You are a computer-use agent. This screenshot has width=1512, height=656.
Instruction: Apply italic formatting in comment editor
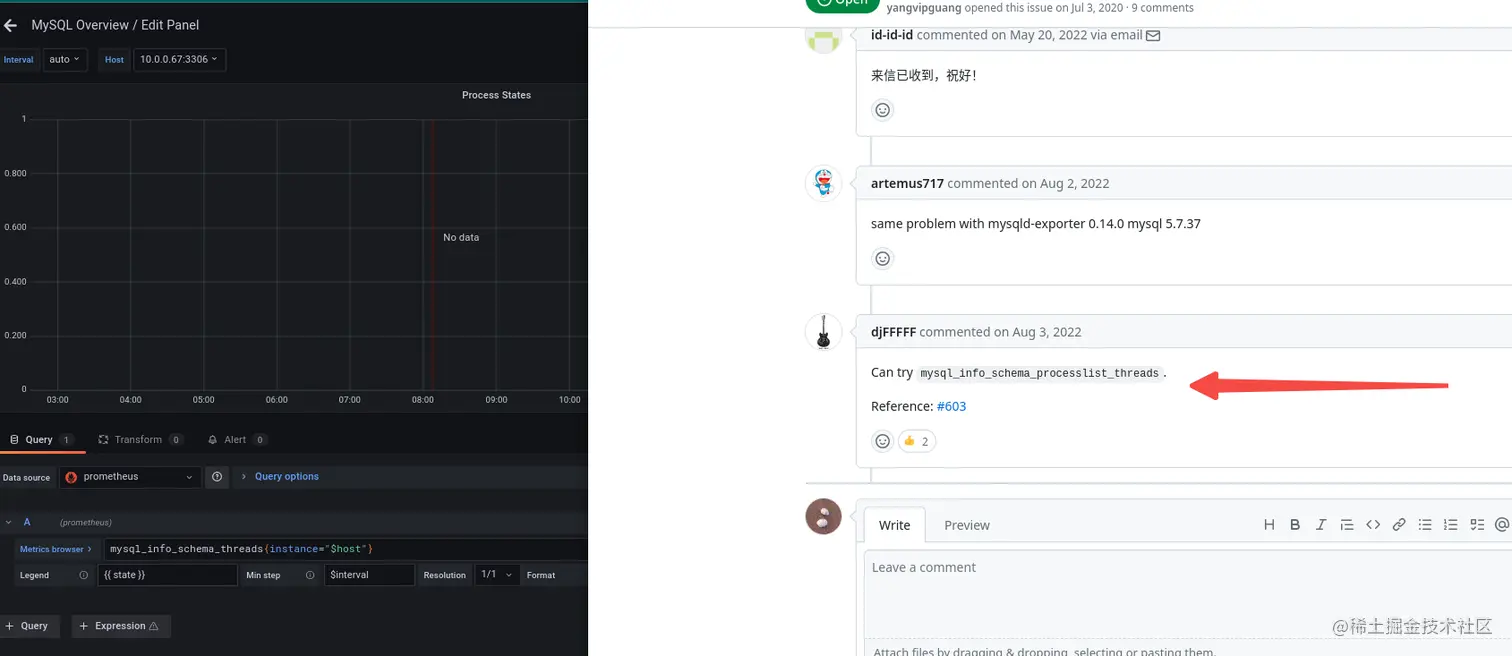pos(1321,525)
